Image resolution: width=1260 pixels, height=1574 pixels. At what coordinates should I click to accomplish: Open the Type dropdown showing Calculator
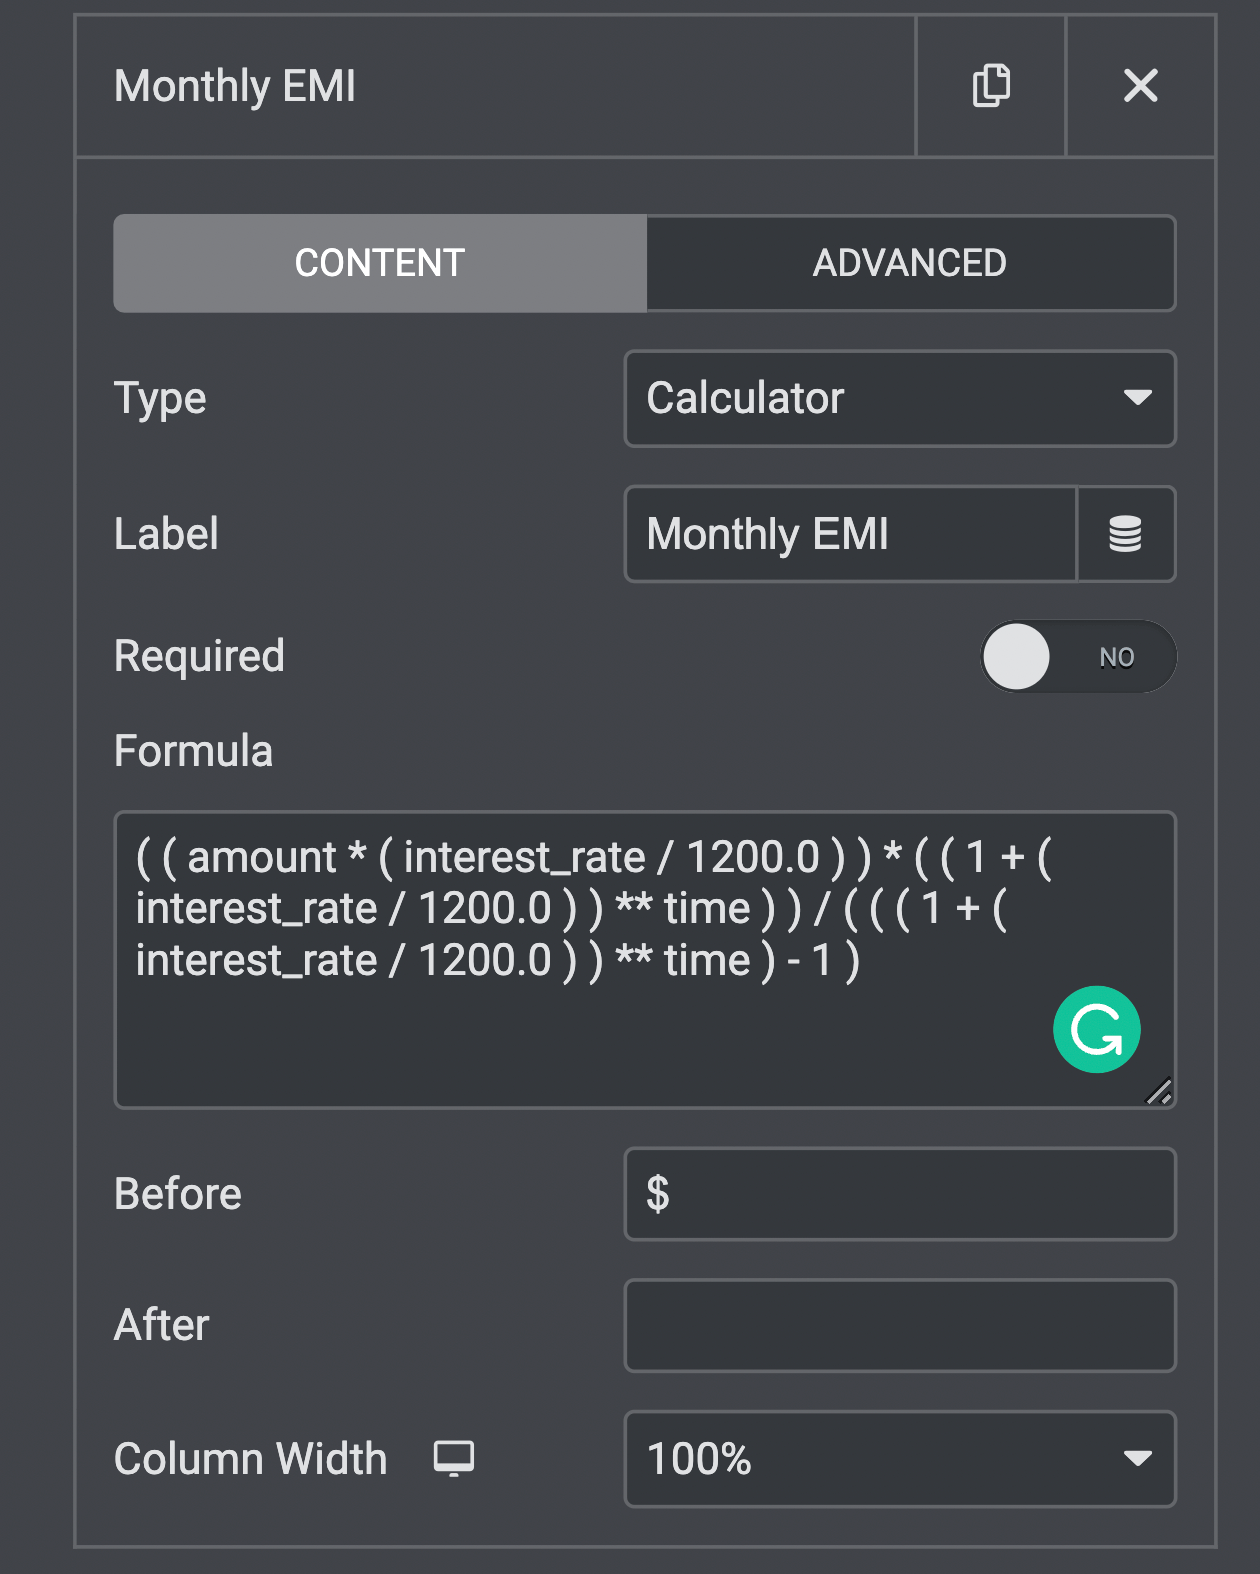[880, 398]
